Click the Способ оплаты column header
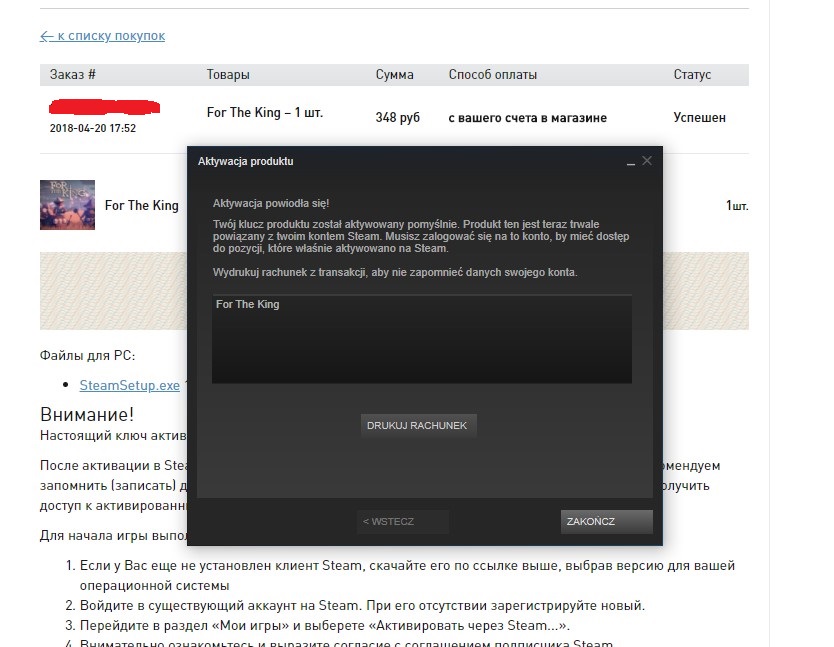 click(x=493, y=74)
